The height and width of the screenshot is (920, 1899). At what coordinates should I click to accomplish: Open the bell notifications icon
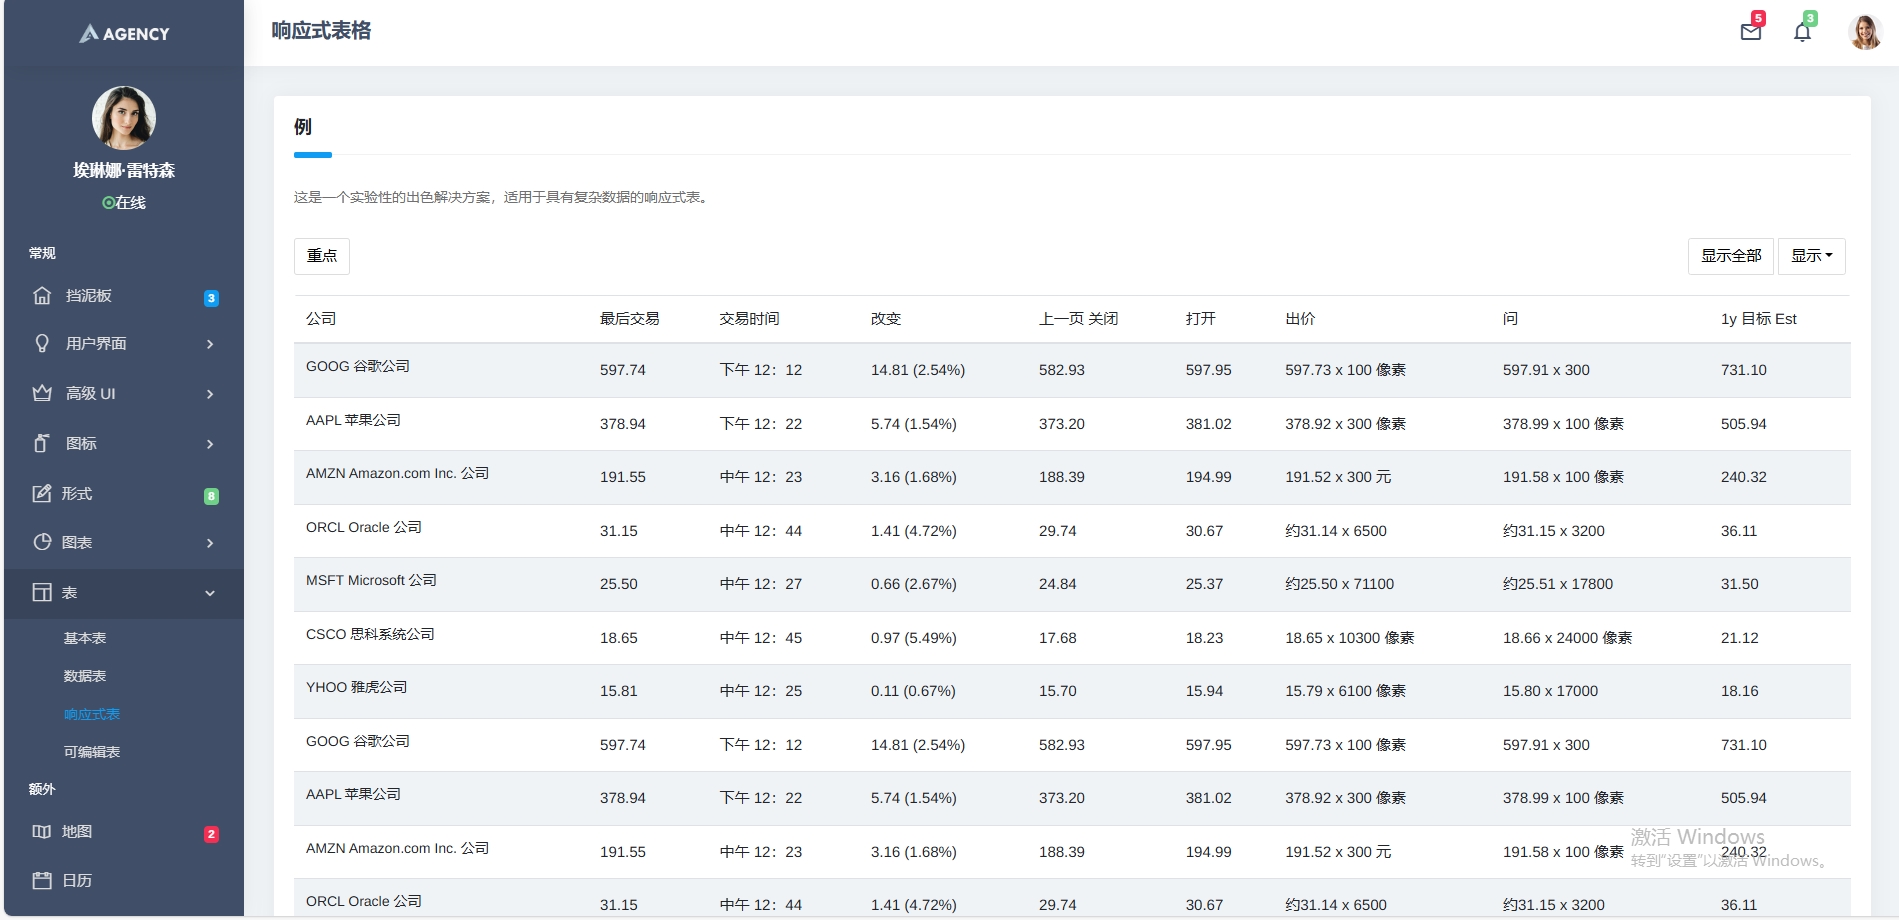1802,32
